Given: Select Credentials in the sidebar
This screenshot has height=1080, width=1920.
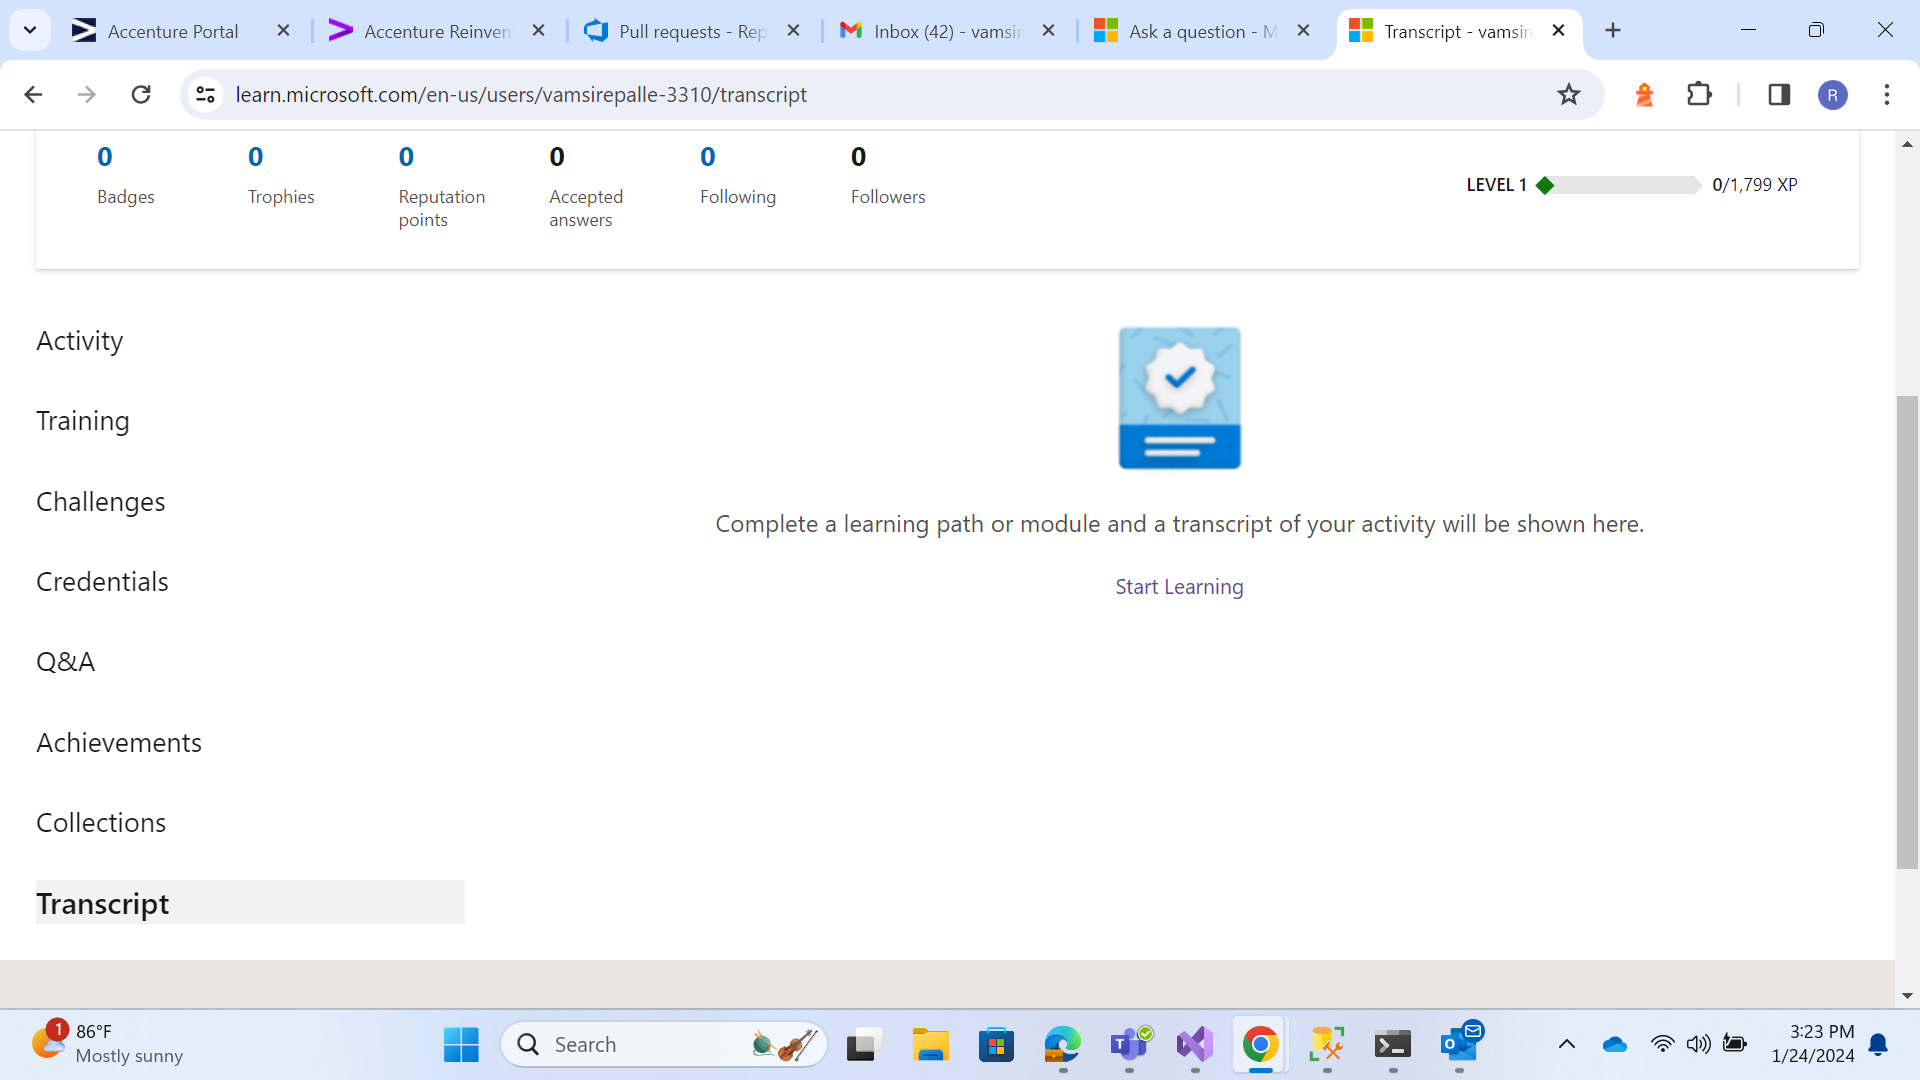Looking at the screenshot, I should click(x=102, y=581).
